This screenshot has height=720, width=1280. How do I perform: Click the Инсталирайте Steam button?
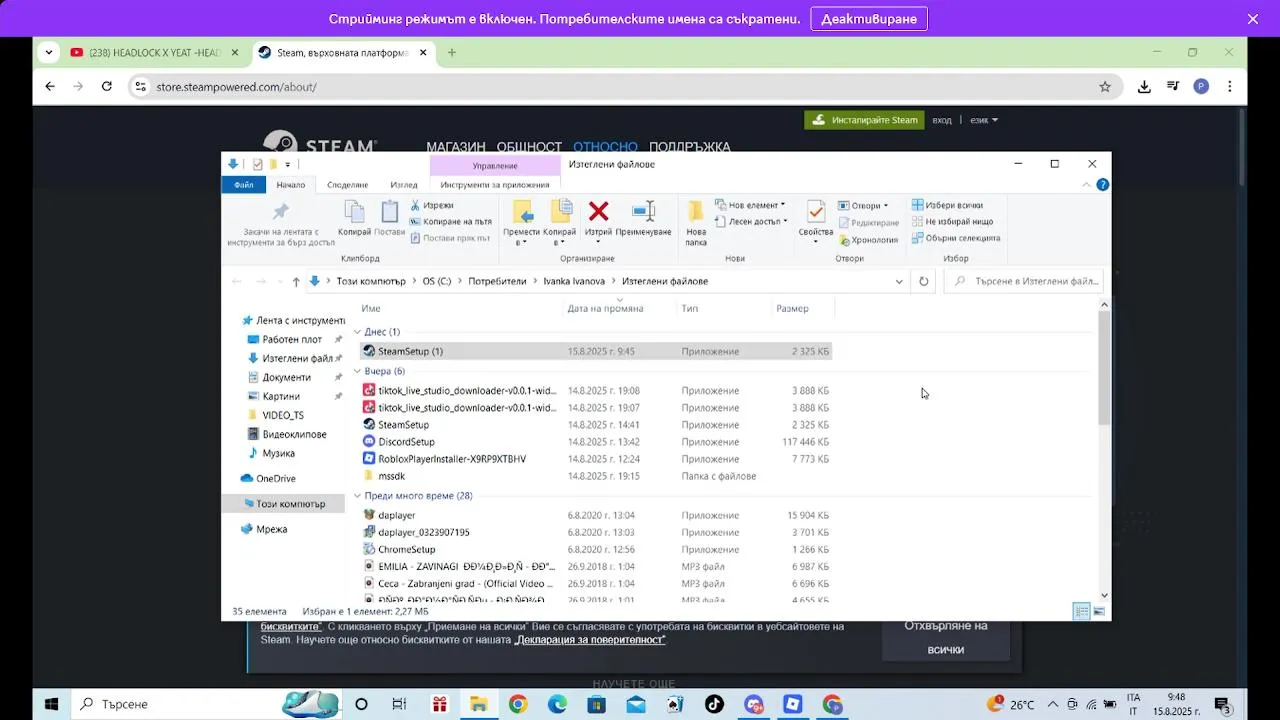click(864, 120)
